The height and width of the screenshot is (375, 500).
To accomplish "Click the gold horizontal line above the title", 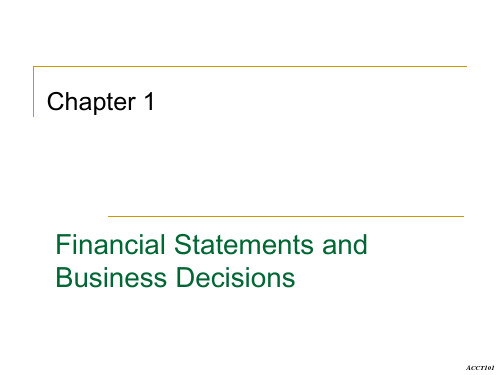I will click(x=250, y=67).
